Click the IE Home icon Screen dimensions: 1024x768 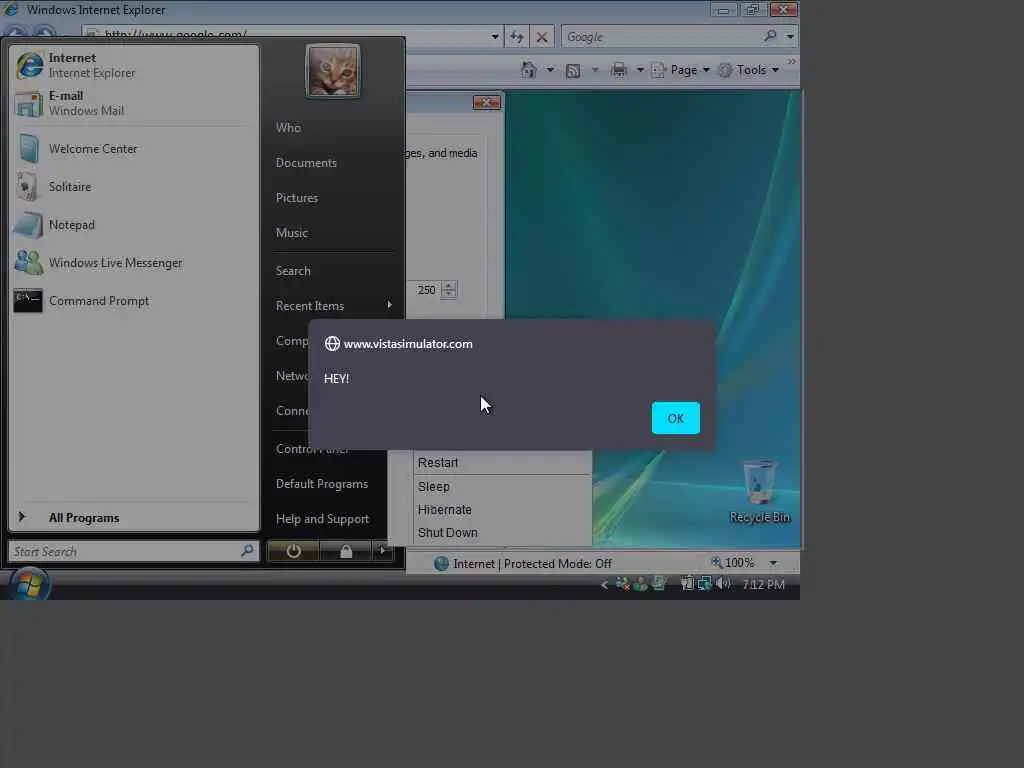[528, 70]
